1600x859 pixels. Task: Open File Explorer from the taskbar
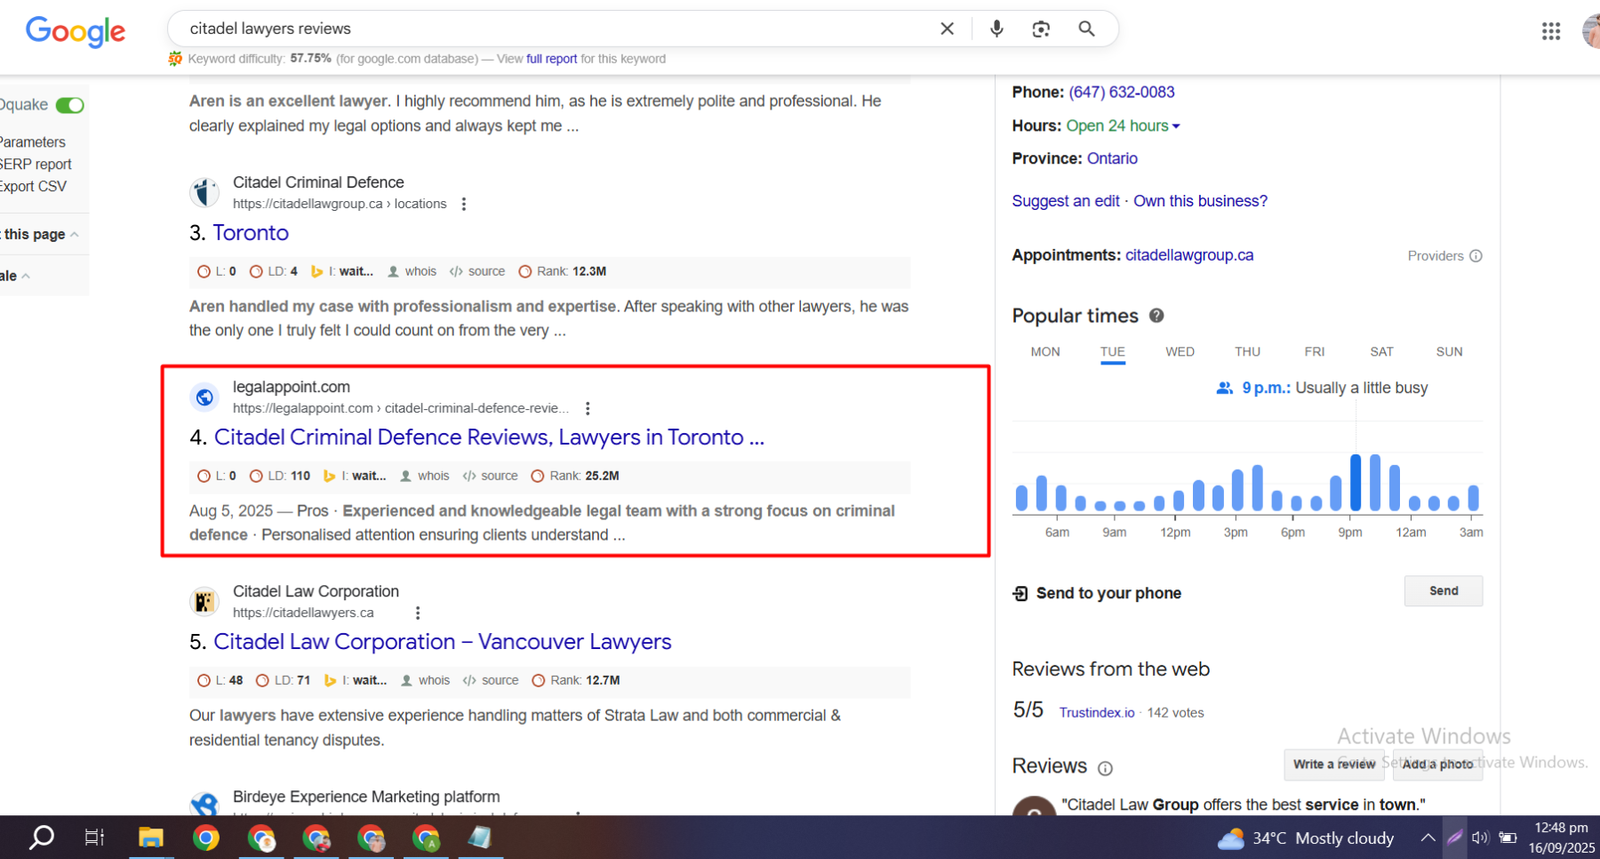coord(150,838)
